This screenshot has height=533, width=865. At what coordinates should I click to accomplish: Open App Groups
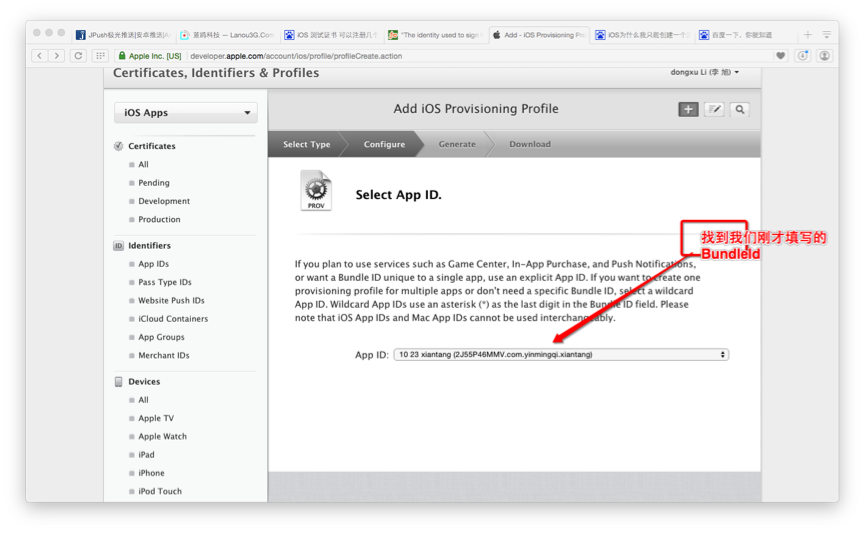161,337
